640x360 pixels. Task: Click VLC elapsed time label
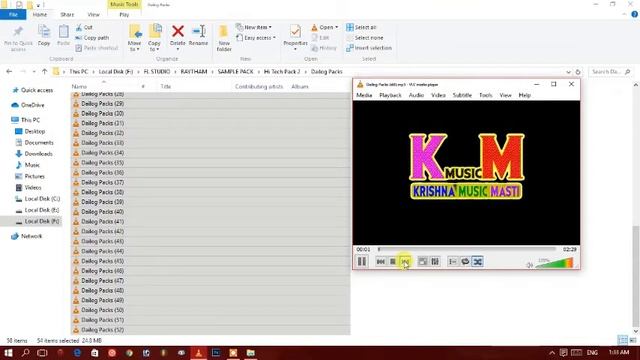pos(363,249)
